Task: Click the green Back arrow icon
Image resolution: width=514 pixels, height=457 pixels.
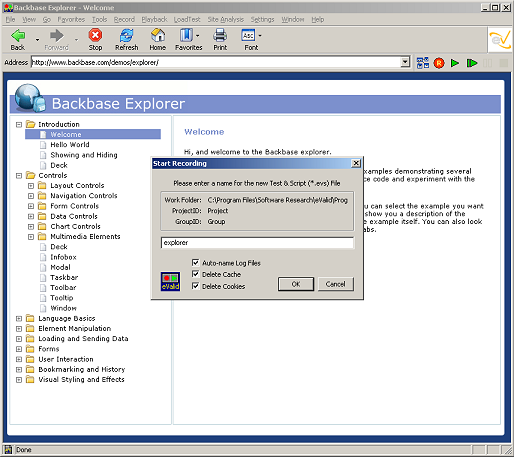Action: 18,35
